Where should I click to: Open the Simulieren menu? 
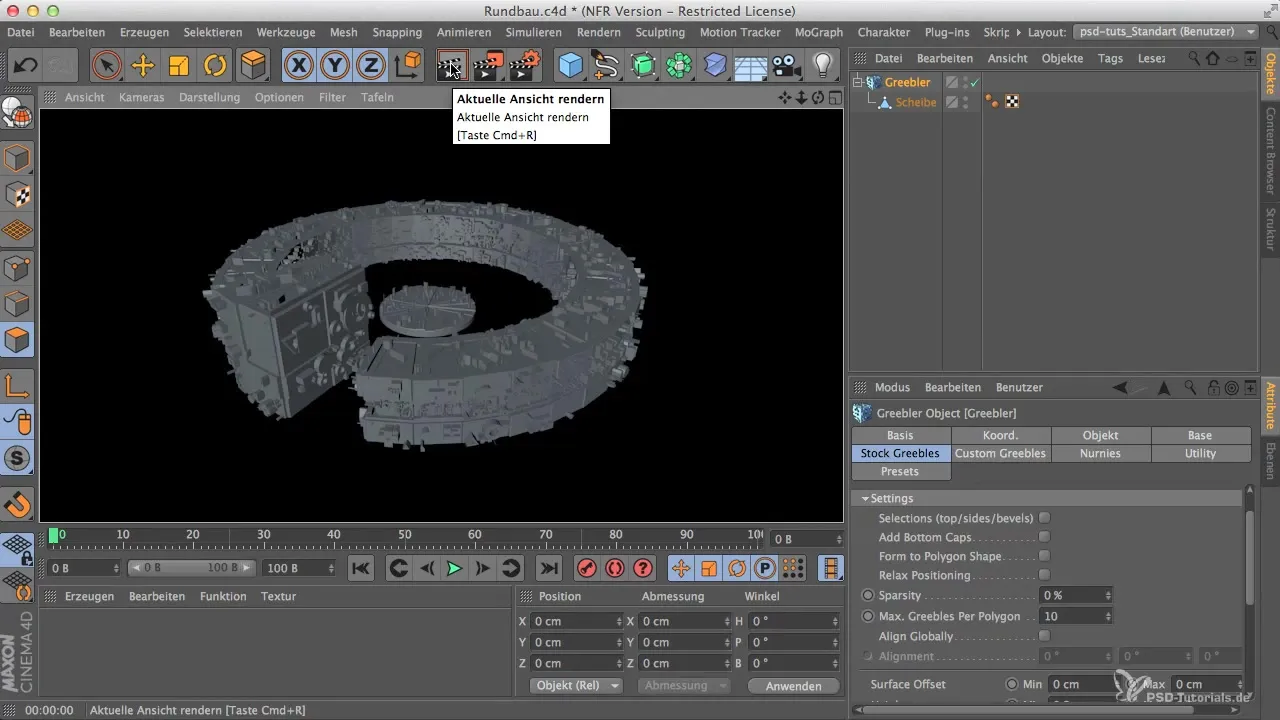[x=533, y=32]
